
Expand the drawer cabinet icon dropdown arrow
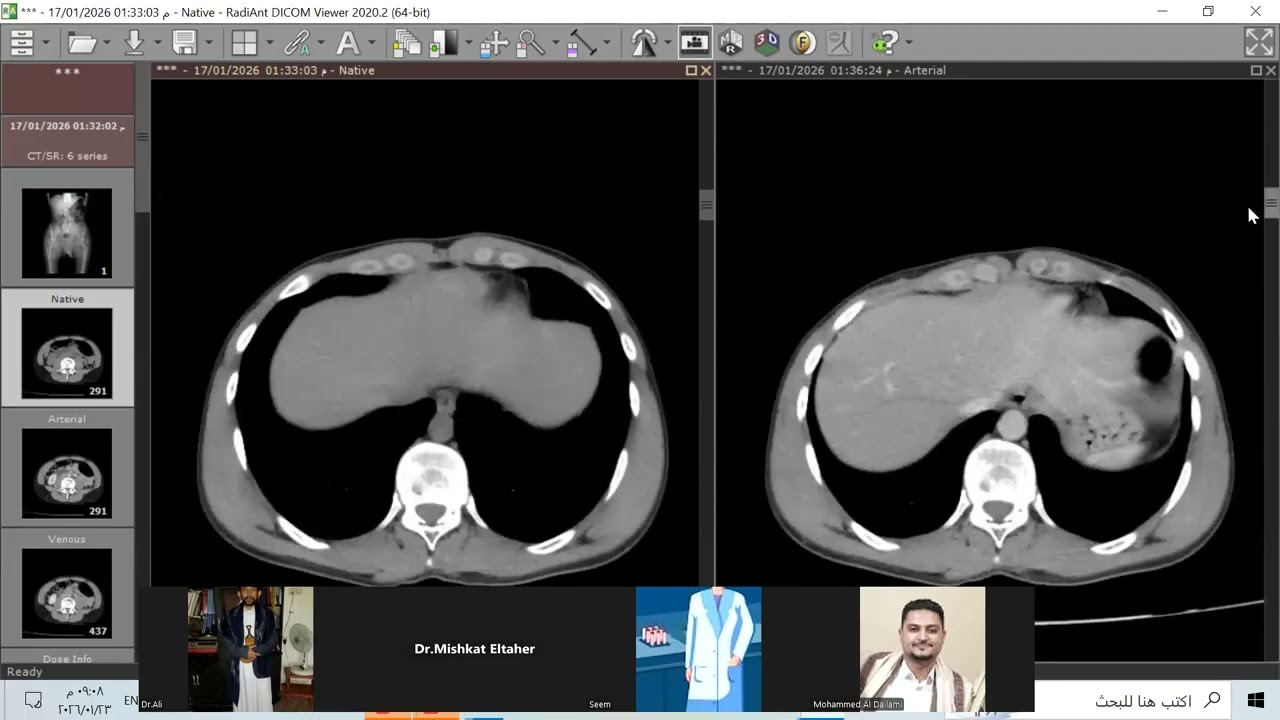pos(46,43)
